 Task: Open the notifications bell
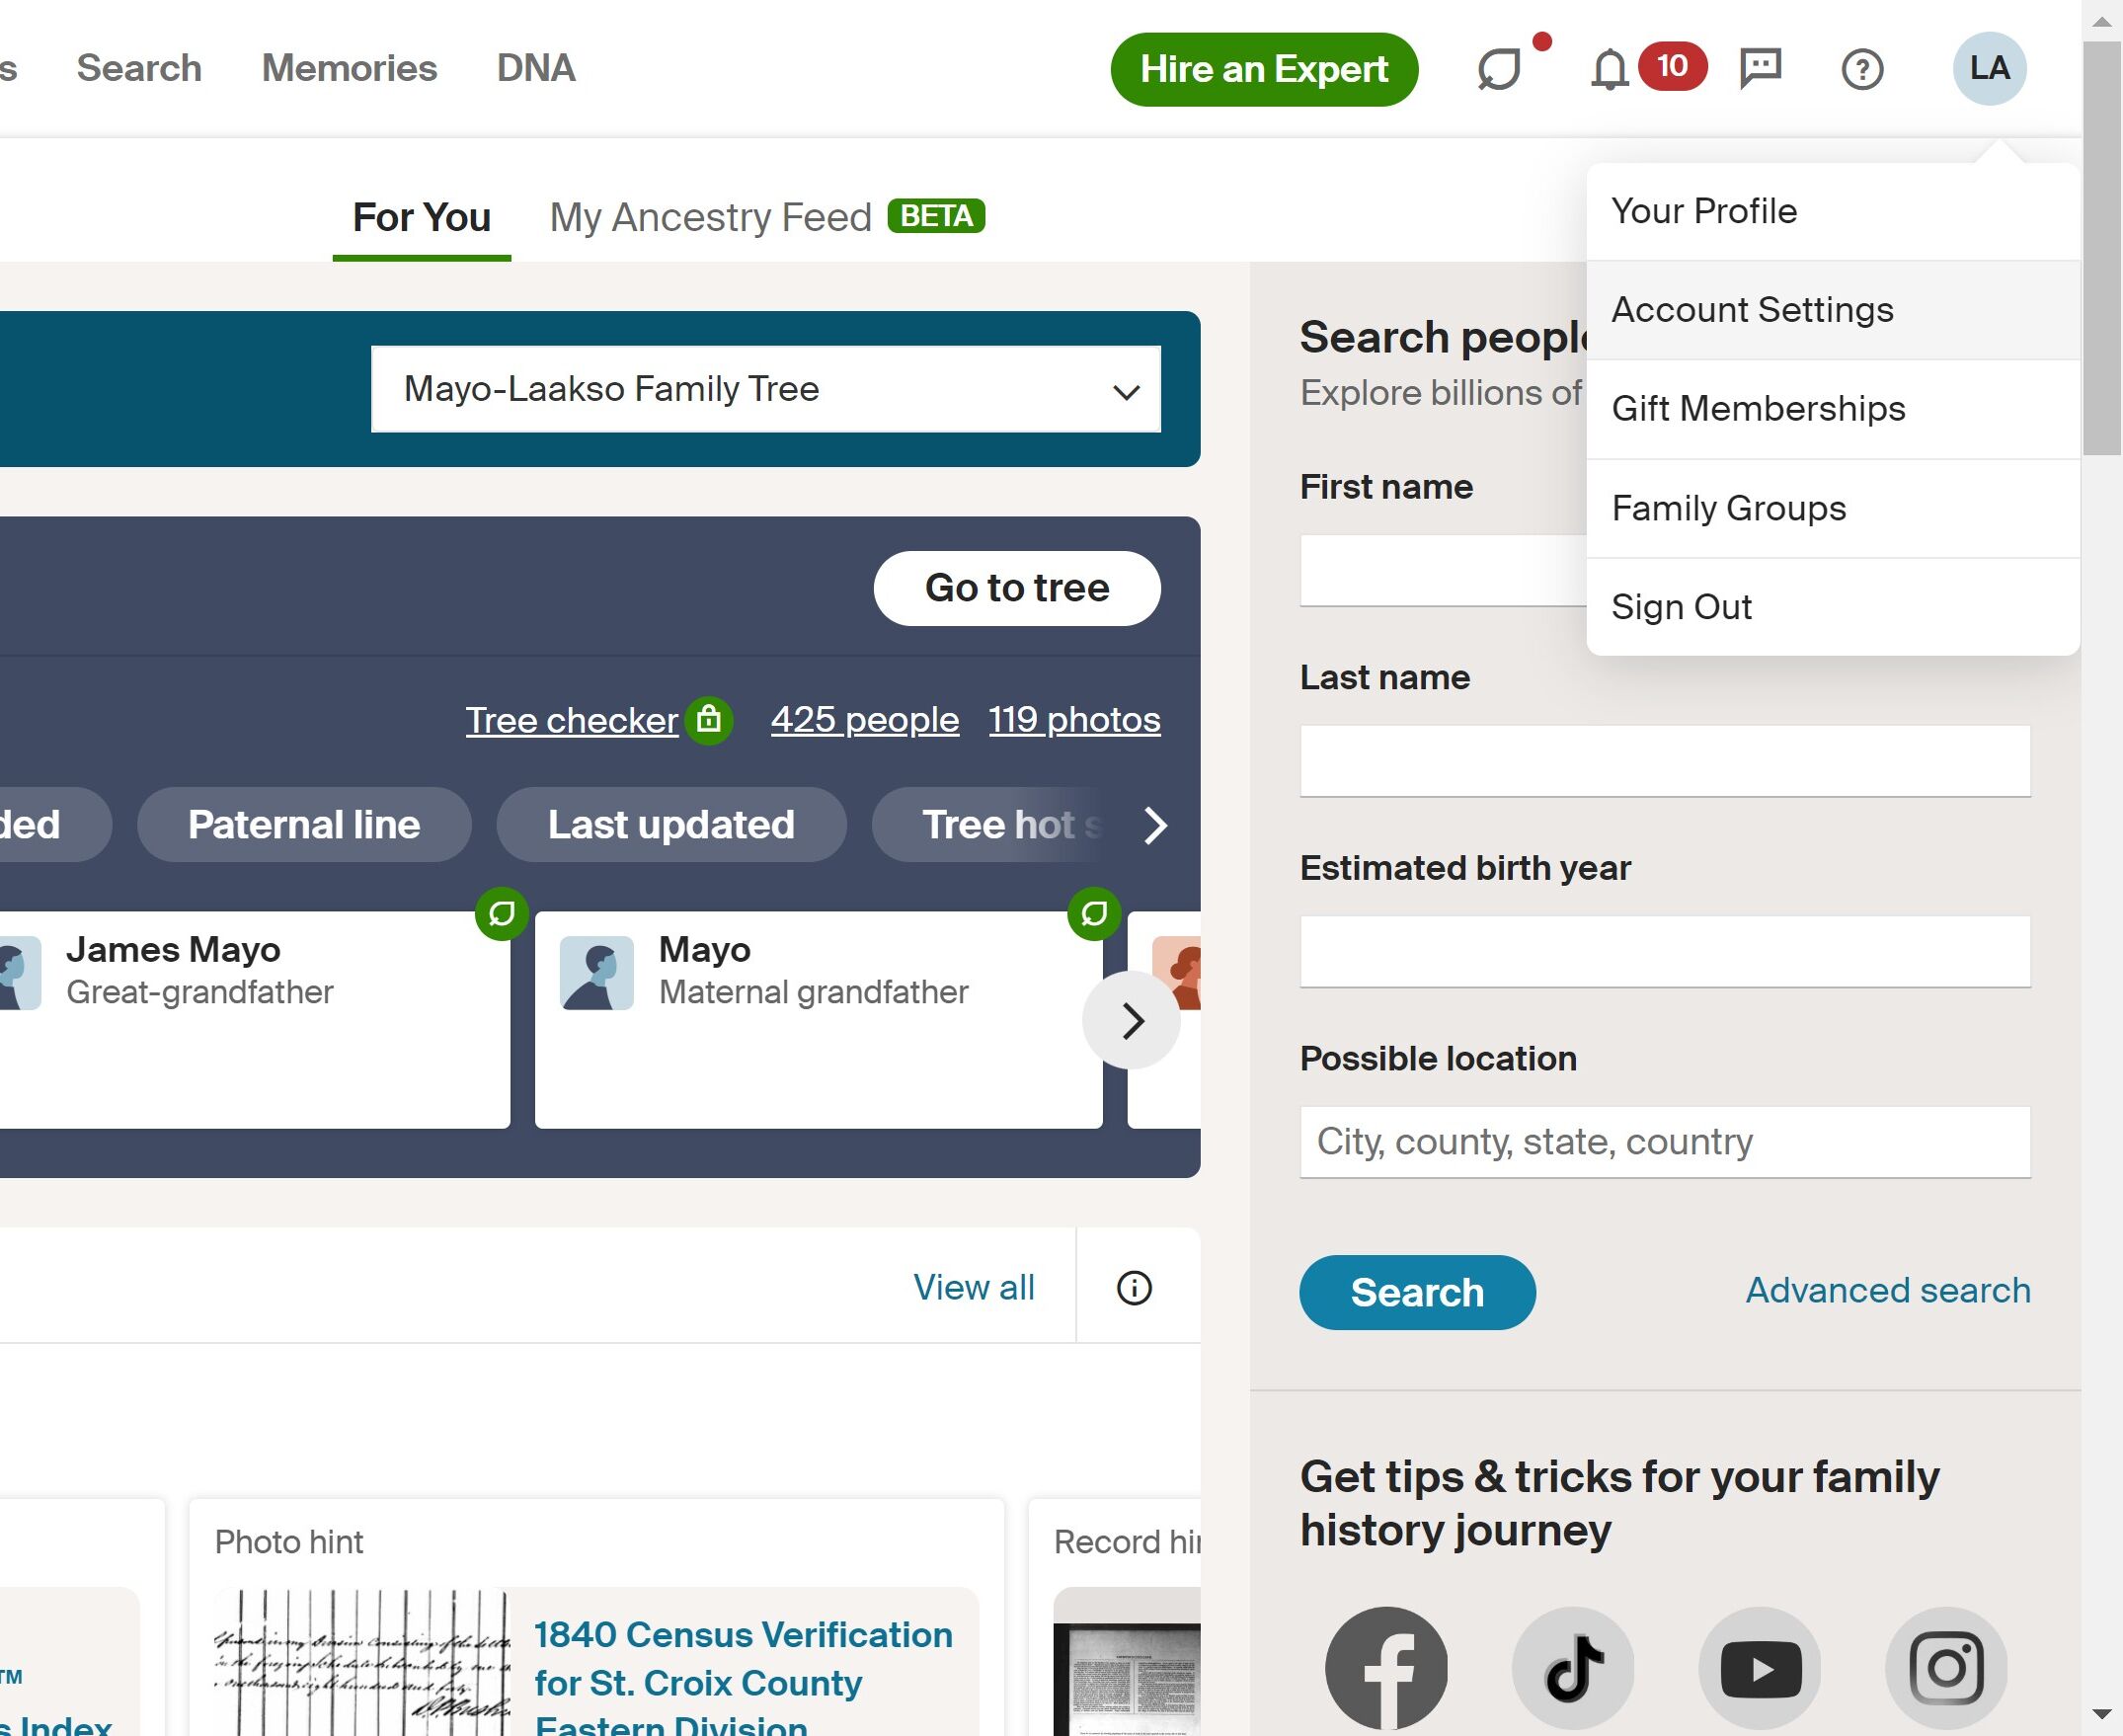point(1610,68)
